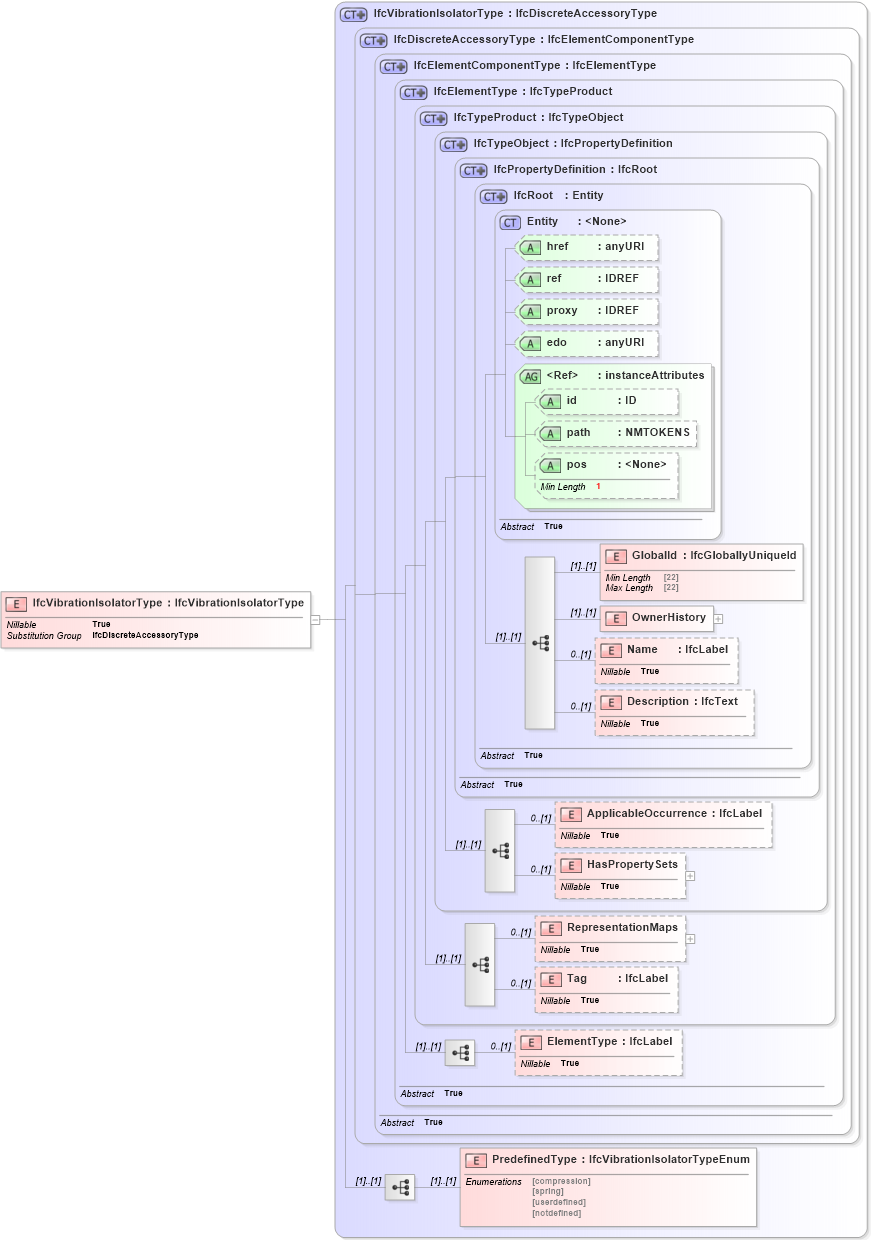Click the A attribute icon next to proxy

point(531,311)
